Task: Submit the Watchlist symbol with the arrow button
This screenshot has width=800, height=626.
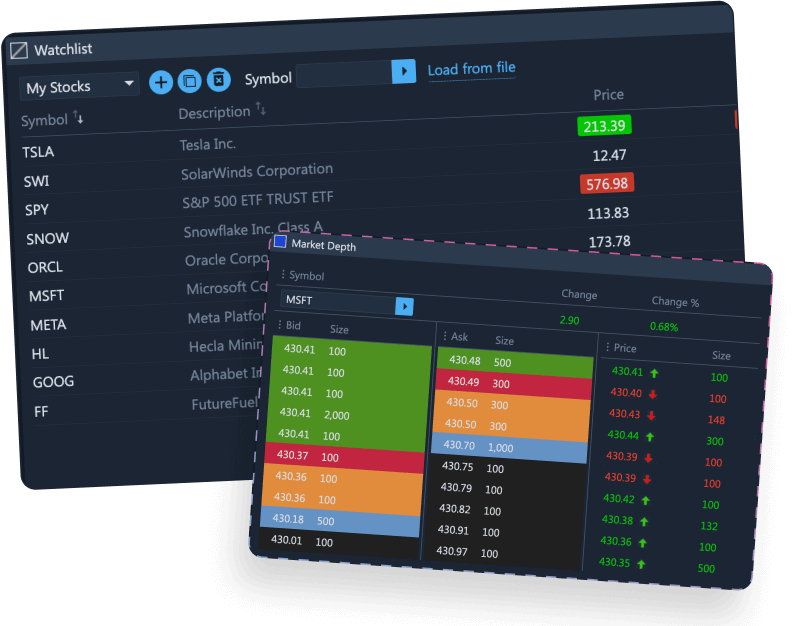Action: click(x=404, y=71)
